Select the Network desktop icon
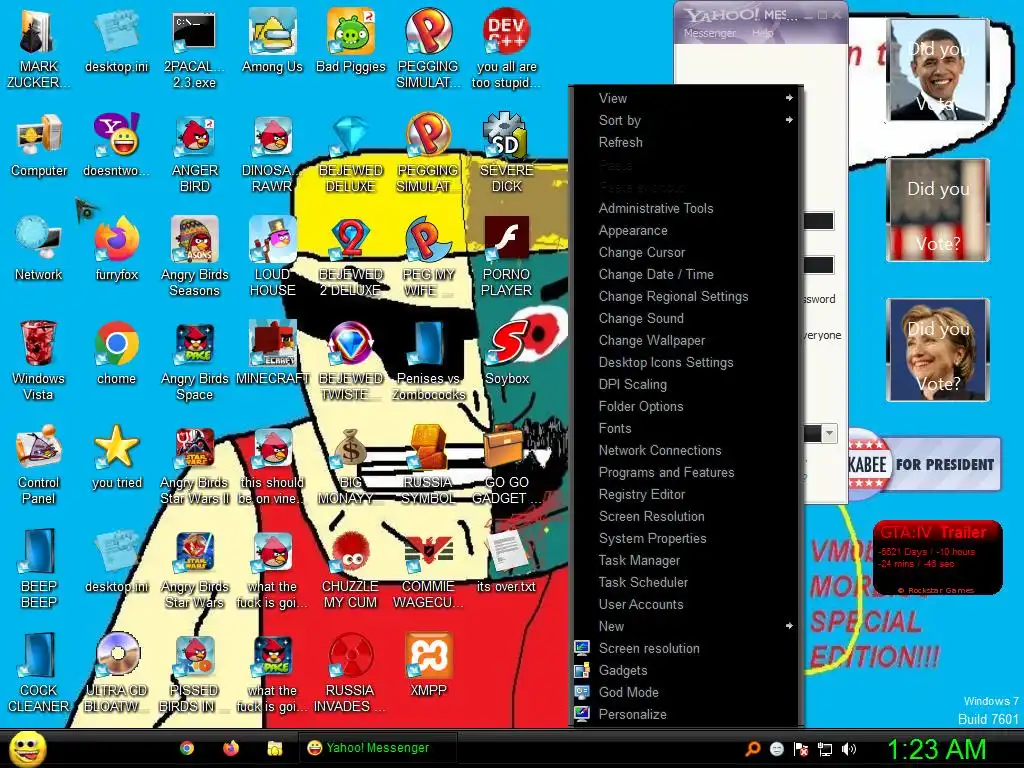 coord(39,249)
